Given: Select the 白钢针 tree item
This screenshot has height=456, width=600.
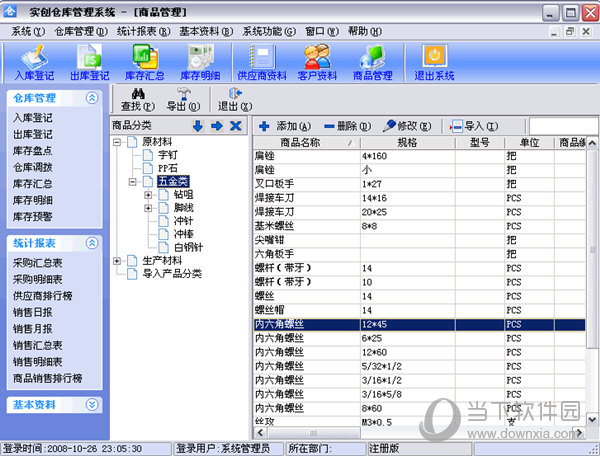Looking at the screenshot, I should (x=187, y=246).
